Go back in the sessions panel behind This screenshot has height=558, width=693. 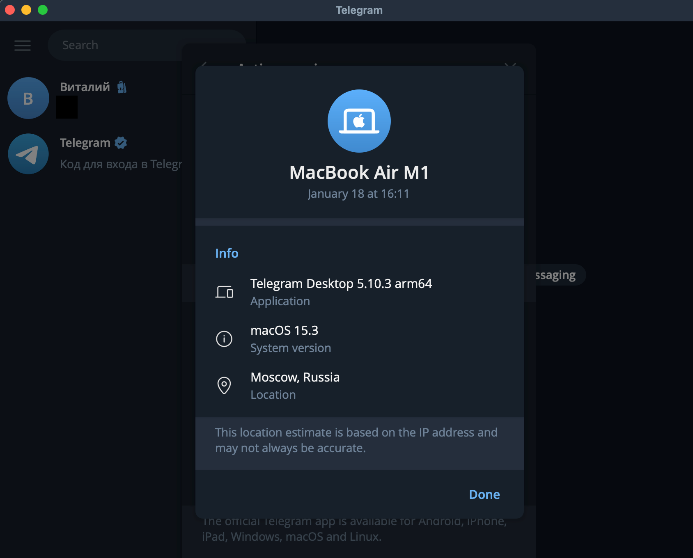(x=203, y=65)
